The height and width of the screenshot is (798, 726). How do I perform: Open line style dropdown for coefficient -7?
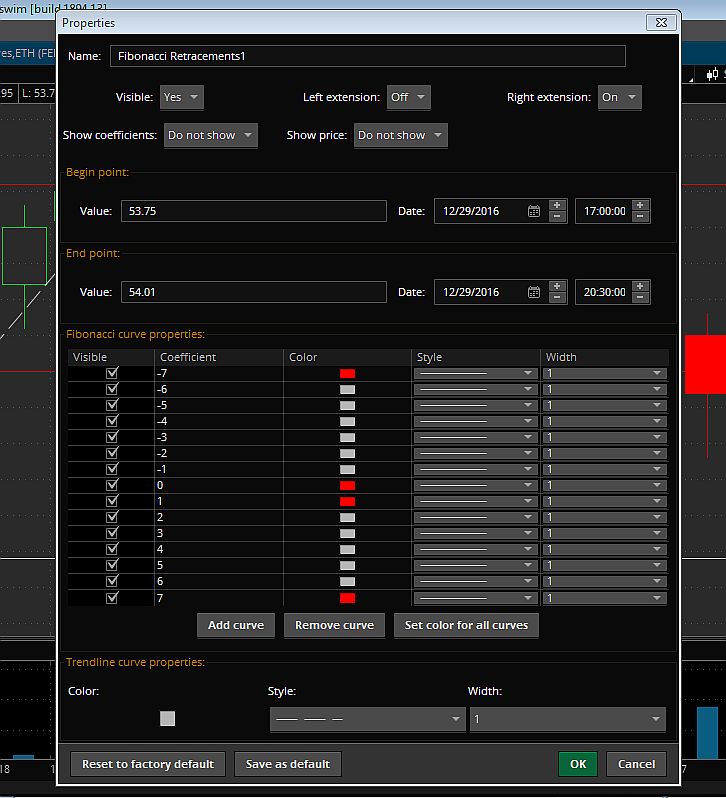tap(476, 373)
